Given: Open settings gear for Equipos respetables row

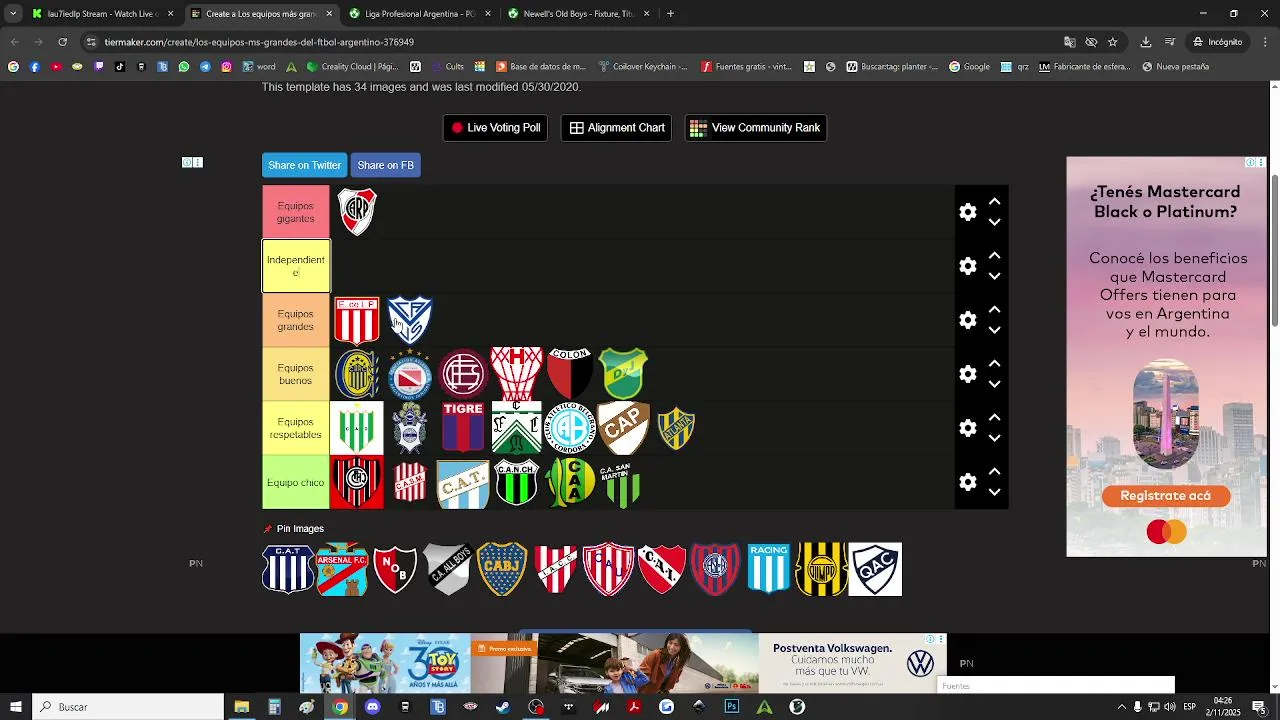Looking at the screenshot, I should point(967,428).
